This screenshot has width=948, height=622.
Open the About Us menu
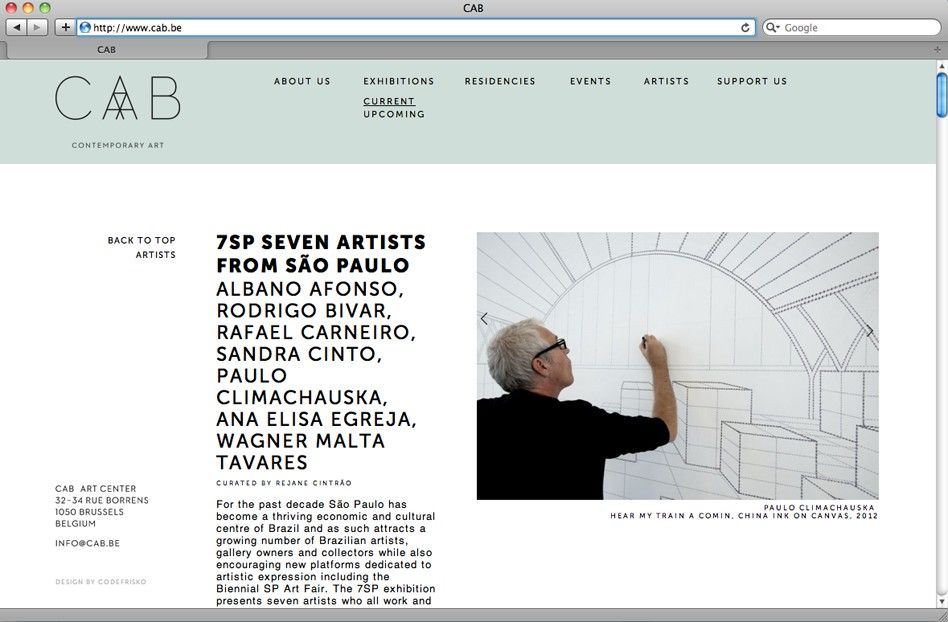302,81
